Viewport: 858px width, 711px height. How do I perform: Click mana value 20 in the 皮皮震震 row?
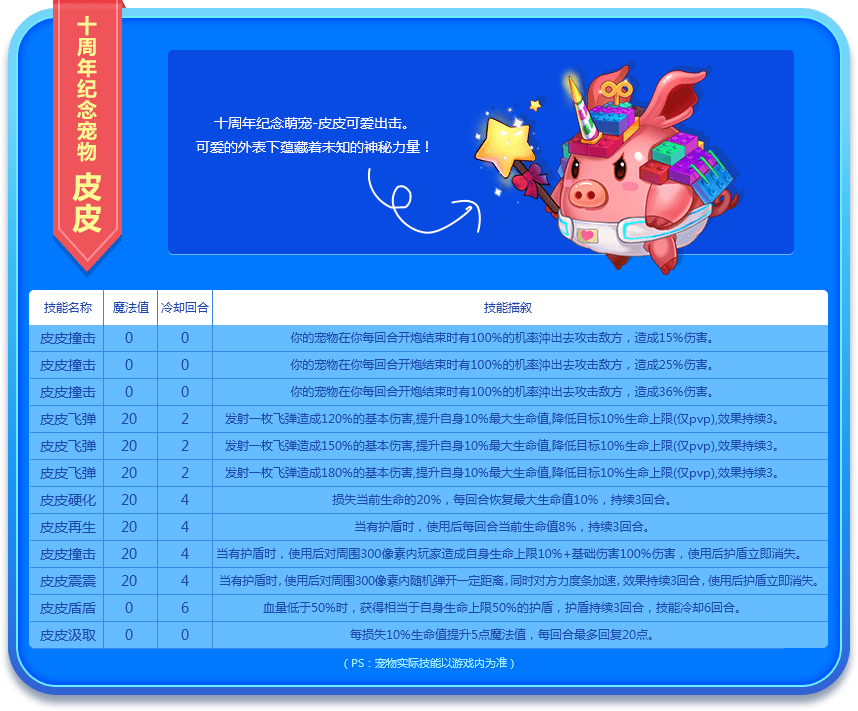pos(129,581)
